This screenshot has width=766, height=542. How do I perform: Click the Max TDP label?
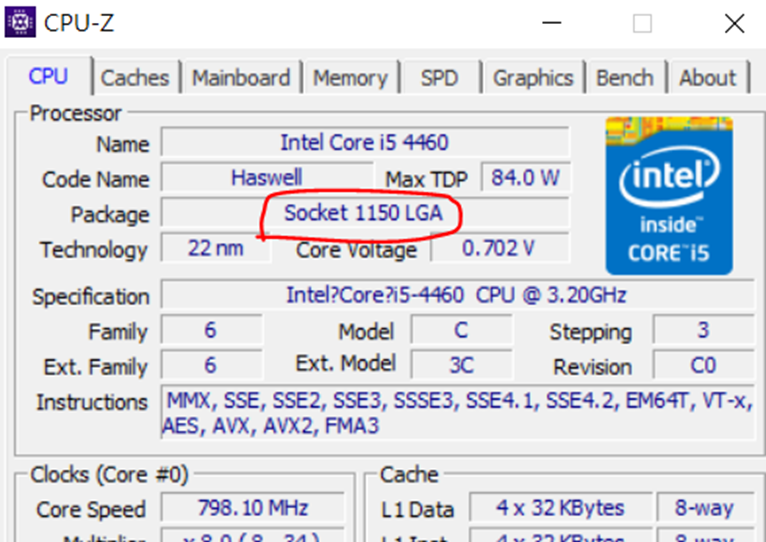(426, 180)
